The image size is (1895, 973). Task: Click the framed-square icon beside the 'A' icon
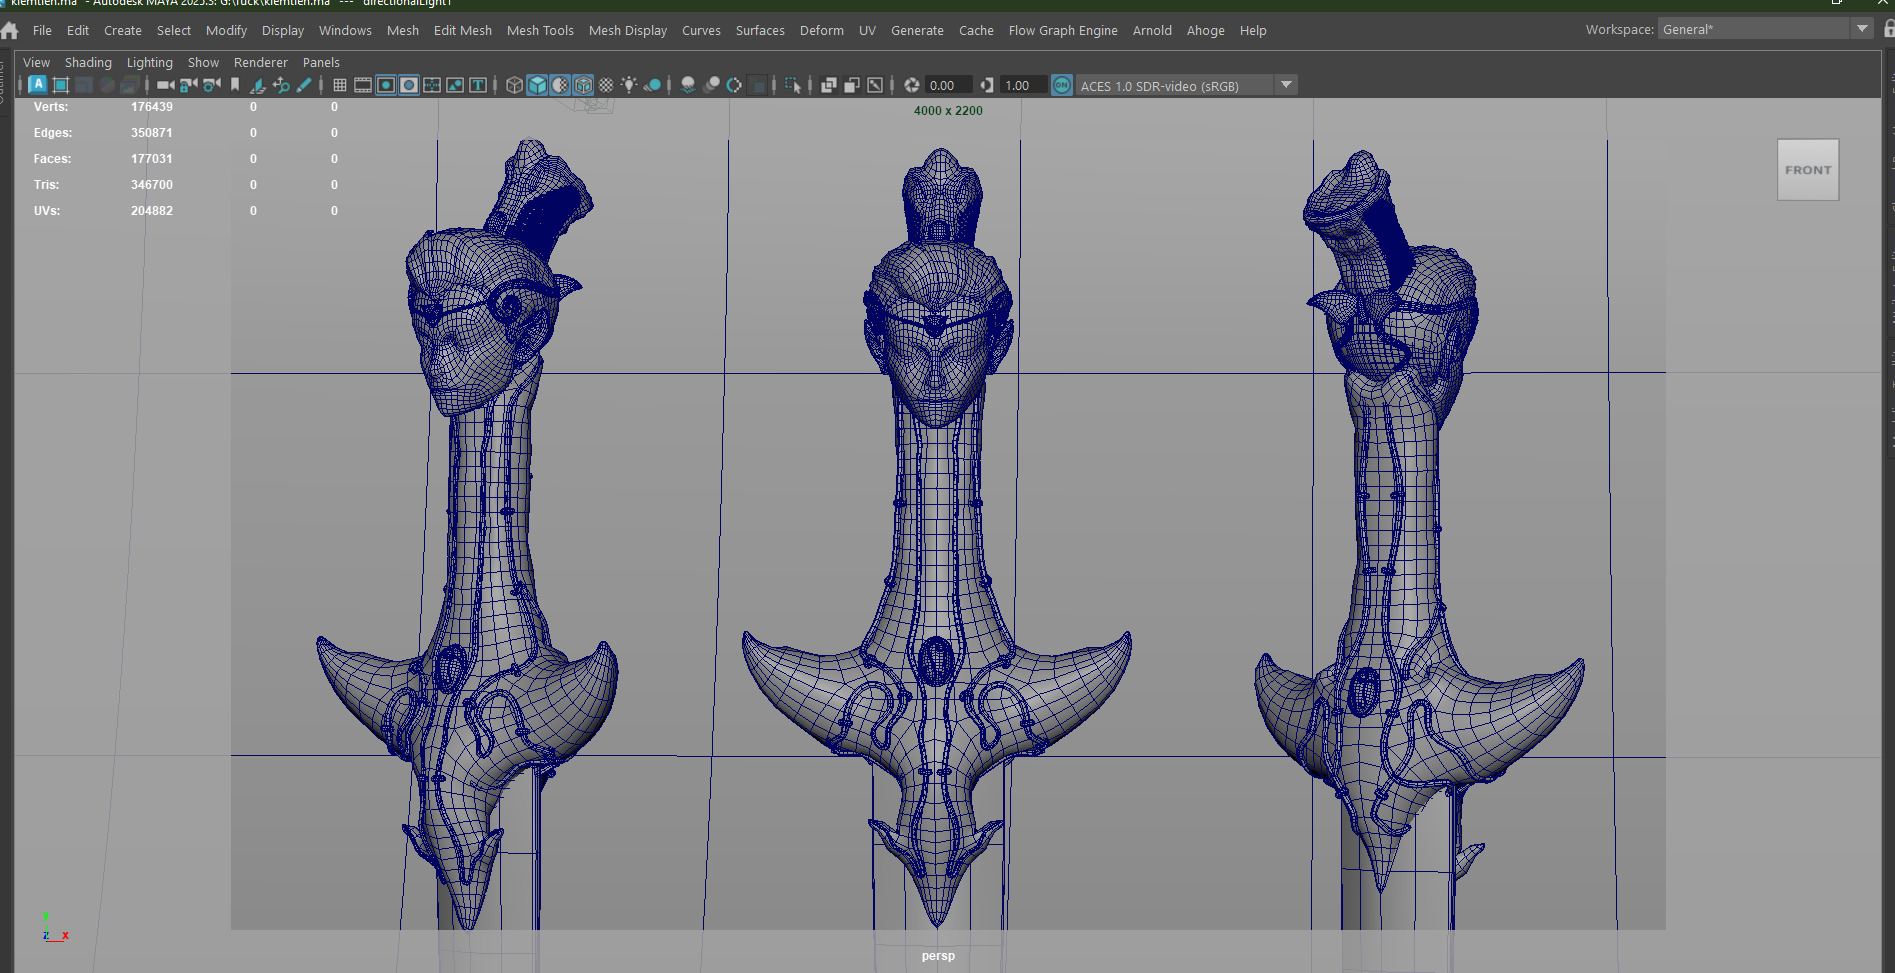pos(60,85)
